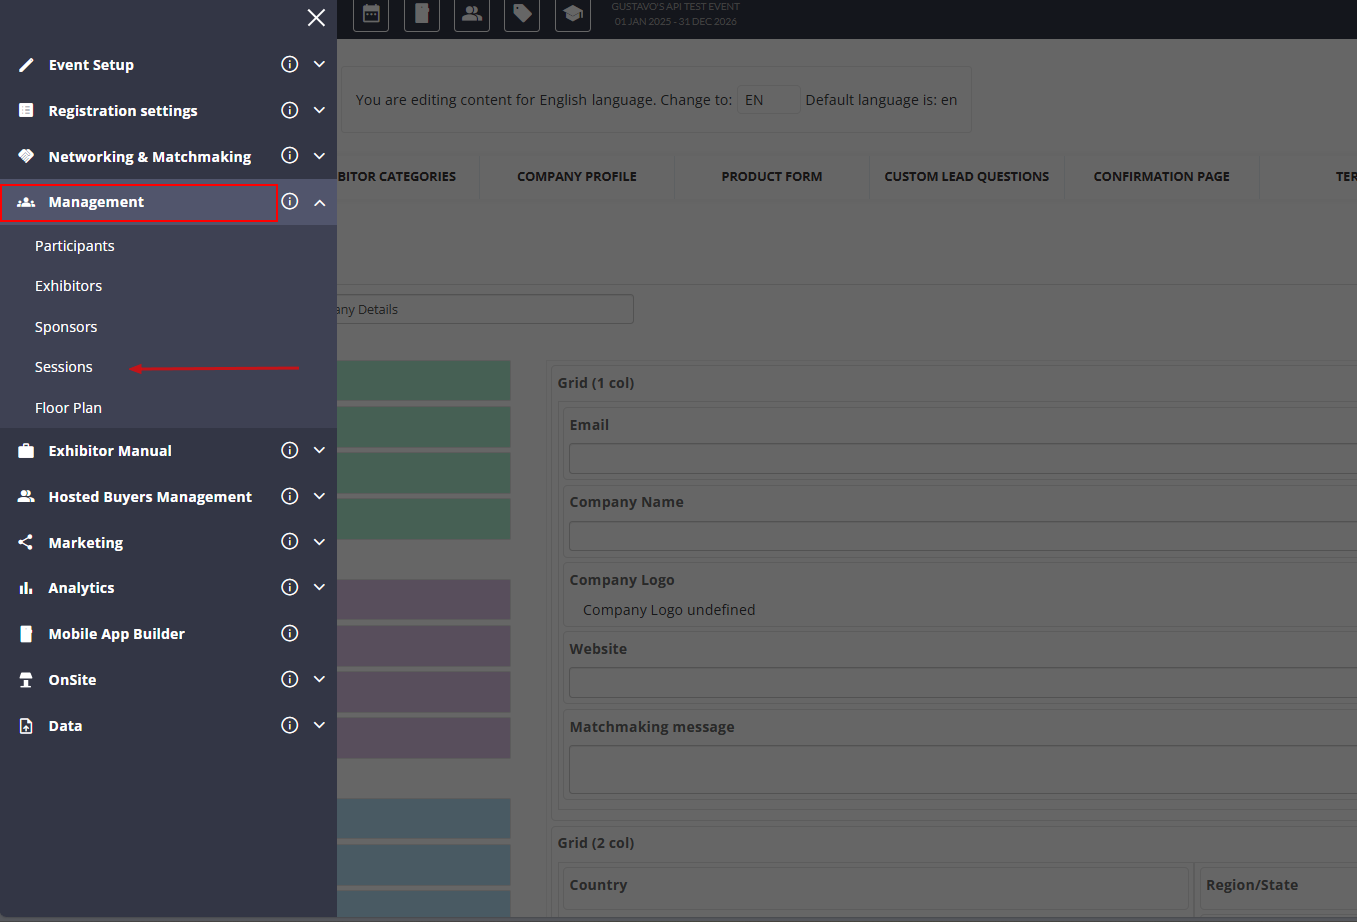
Task: Switch to Custom Lead Questions tab
Action: [966, 177]
